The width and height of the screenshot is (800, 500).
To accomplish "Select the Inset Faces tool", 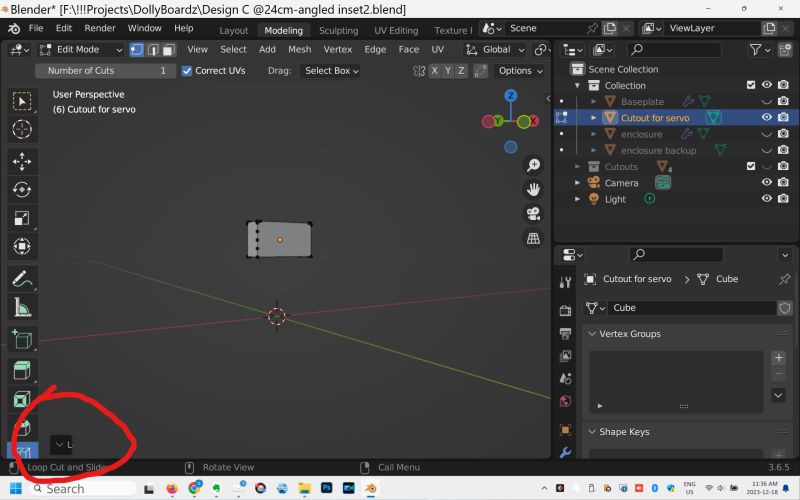I will pyautogui.click(x=22, y=399).
